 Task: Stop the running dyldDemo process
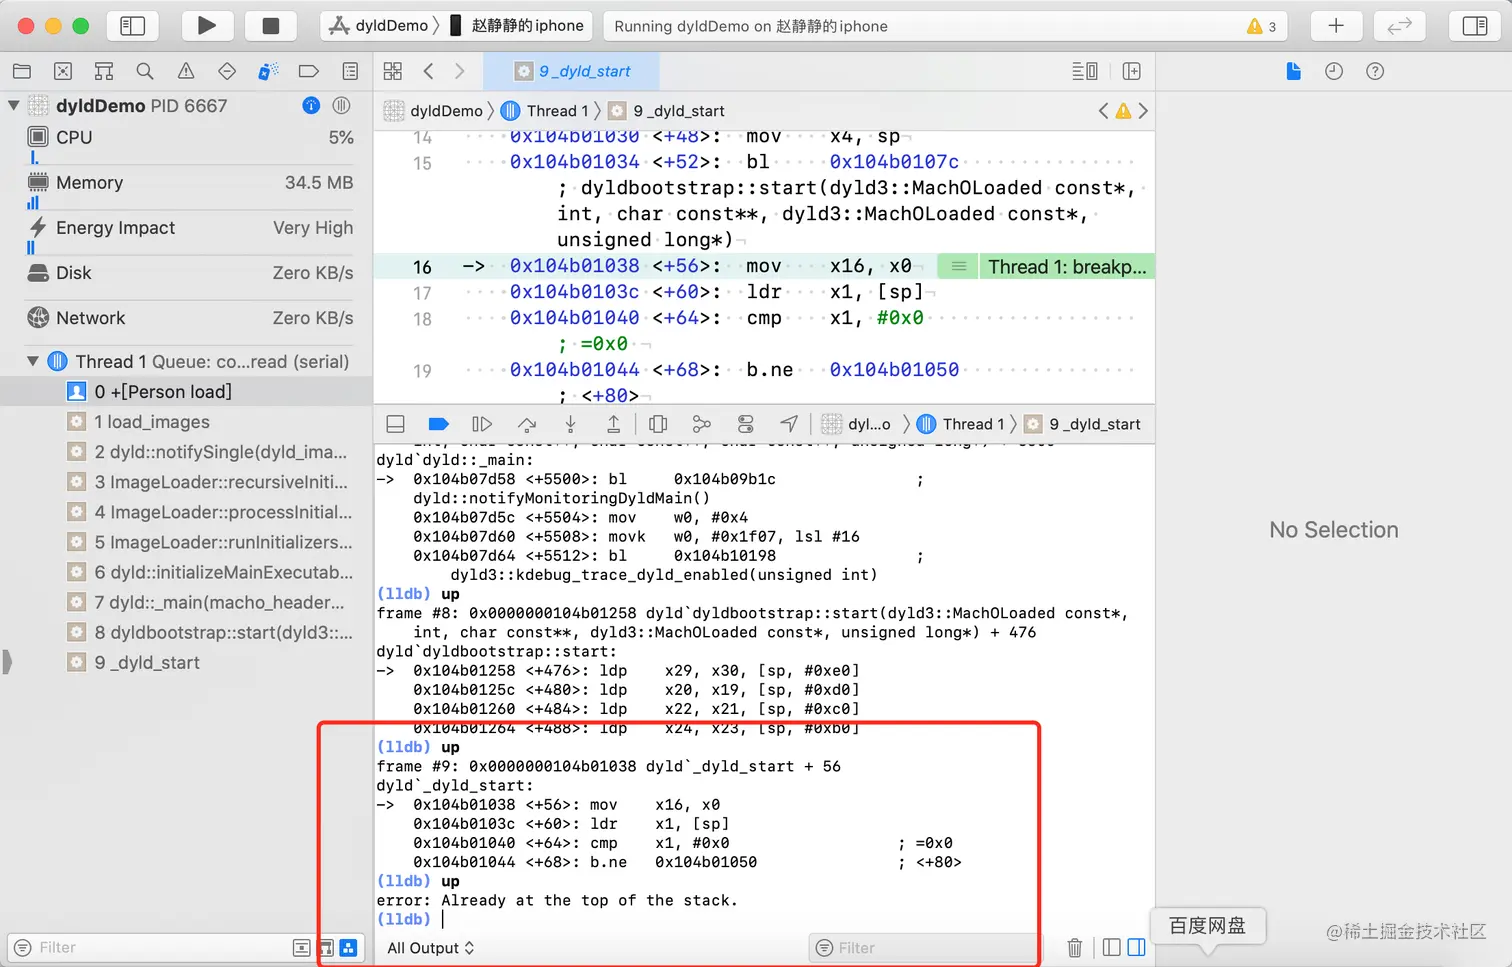[270, 26]
